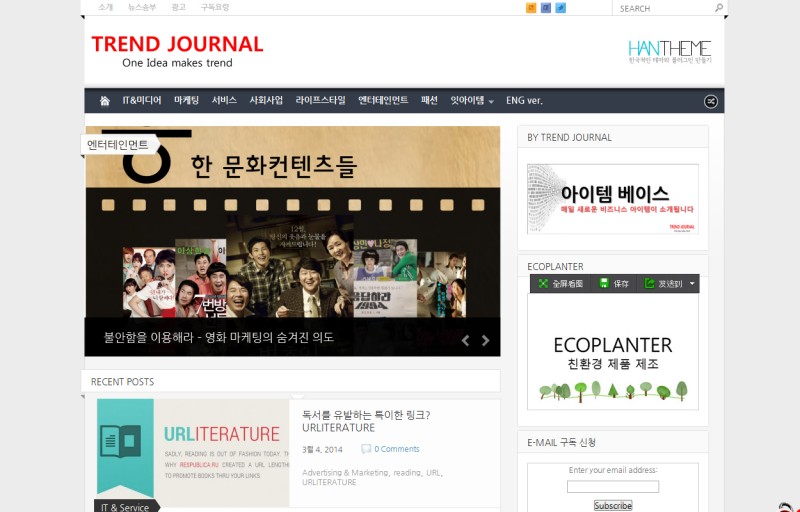Click the 全屏看图 fullscreen view button
Screen dimensions: 800x512
pos(560,284)
